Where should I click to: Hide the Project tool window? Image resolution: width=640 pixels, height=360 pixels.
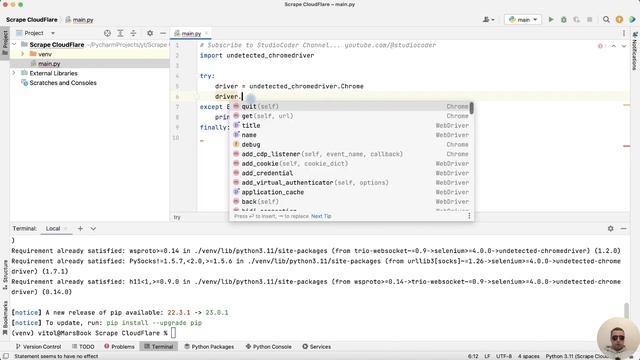(163, 33)
